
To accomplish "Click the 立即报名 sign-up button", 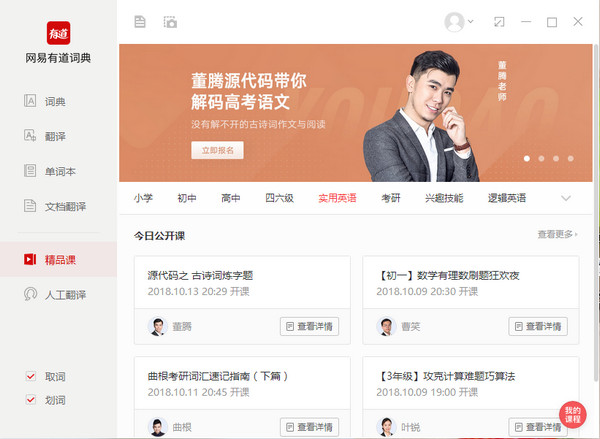I will [x=217, y=150].
